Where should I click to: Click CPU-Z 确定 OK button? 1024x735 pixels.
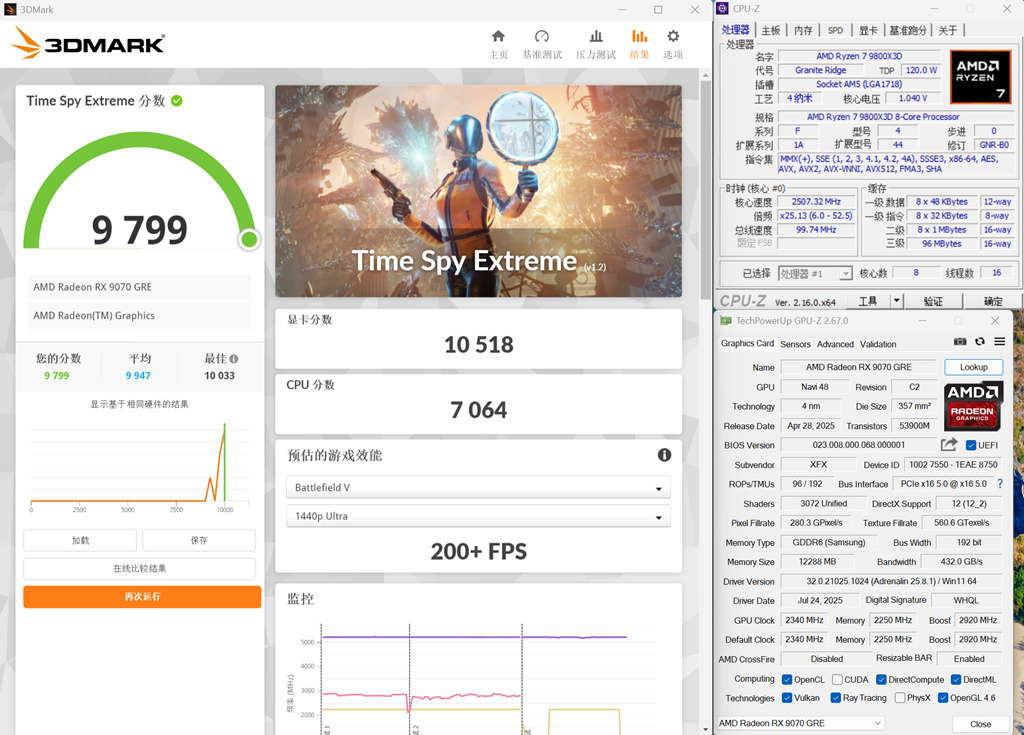tap(993, 301)
